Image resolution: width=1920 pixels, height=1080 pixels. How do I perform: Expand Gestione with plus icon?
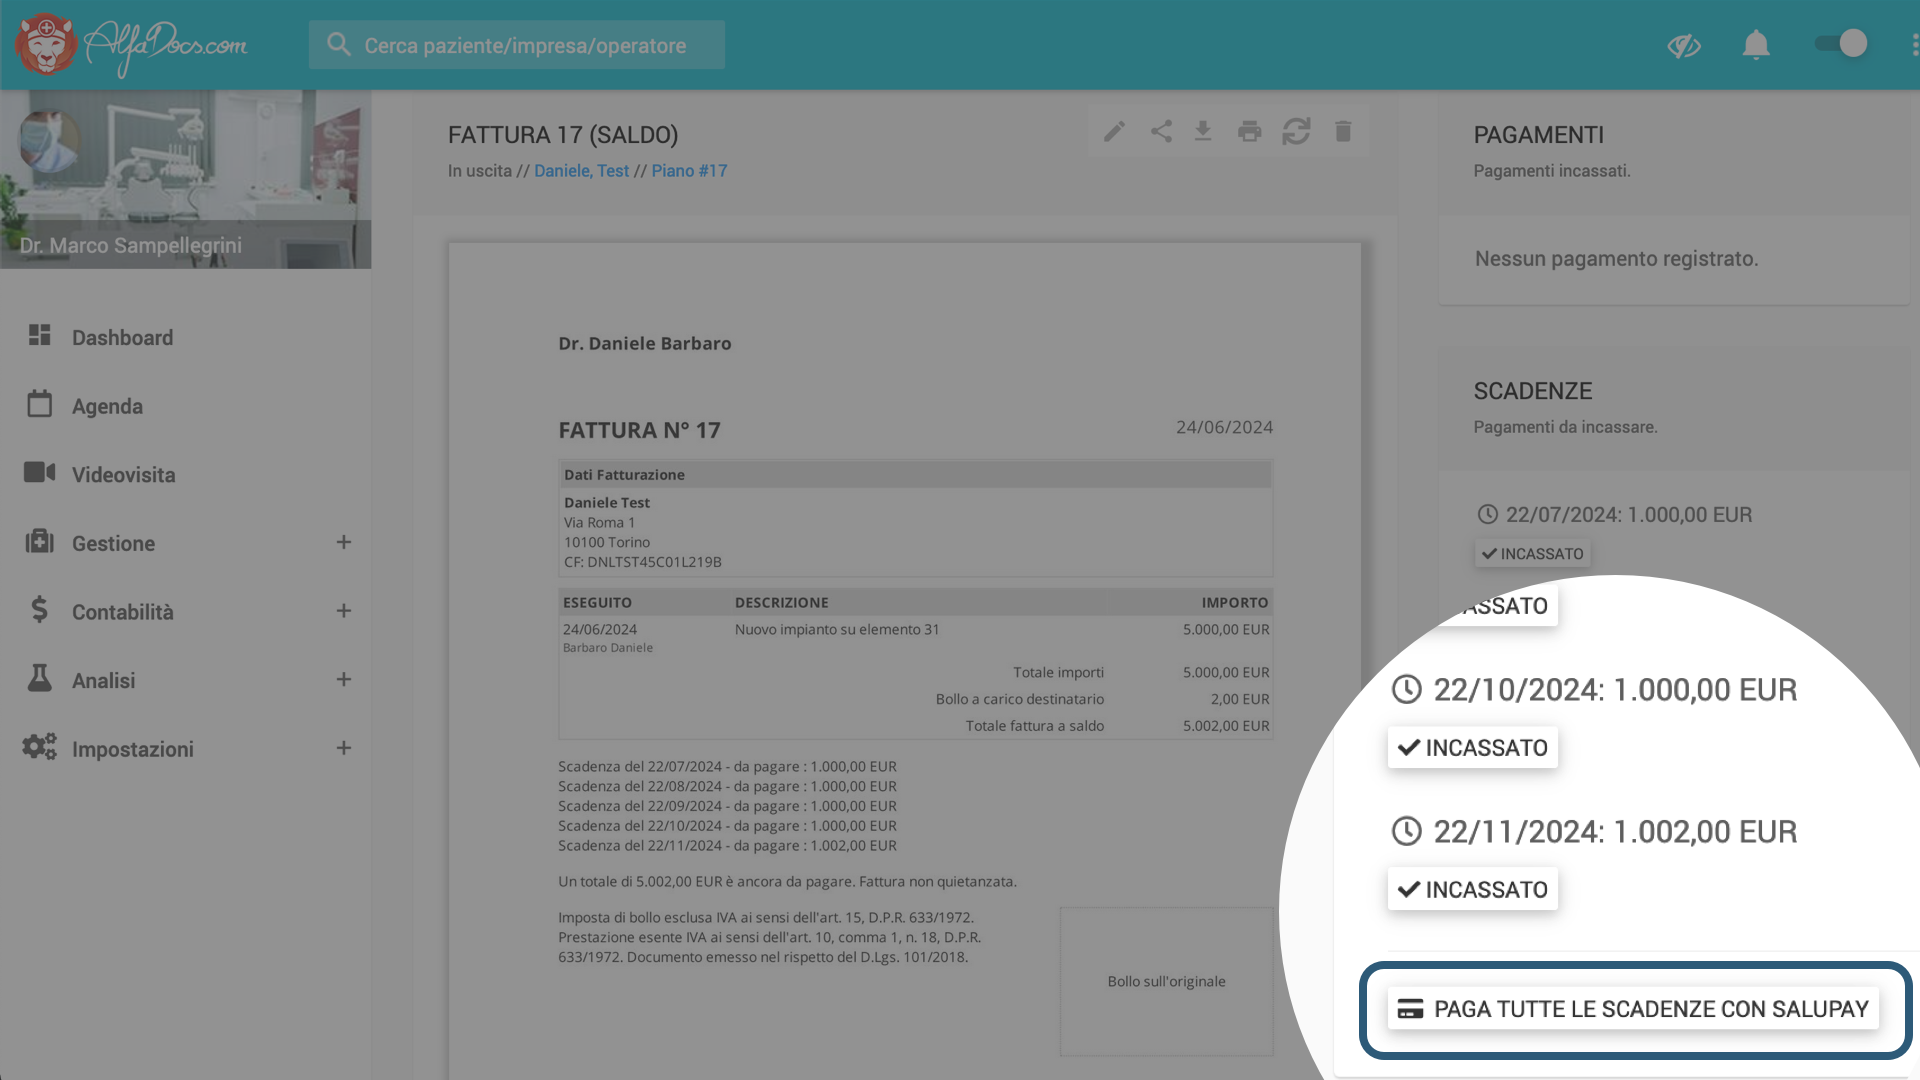tap(343, 542)
